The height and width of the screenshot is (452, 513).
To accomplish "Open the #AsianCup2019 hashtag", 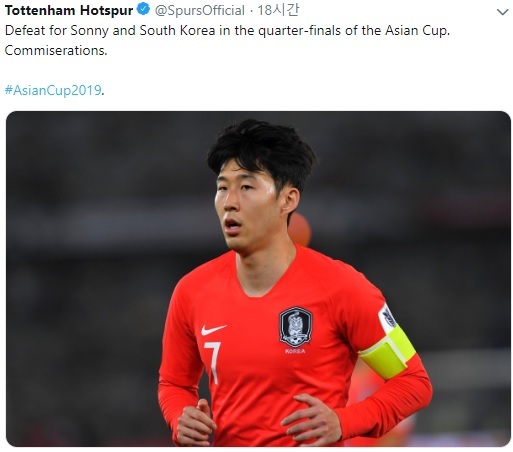I will point(53,90).
